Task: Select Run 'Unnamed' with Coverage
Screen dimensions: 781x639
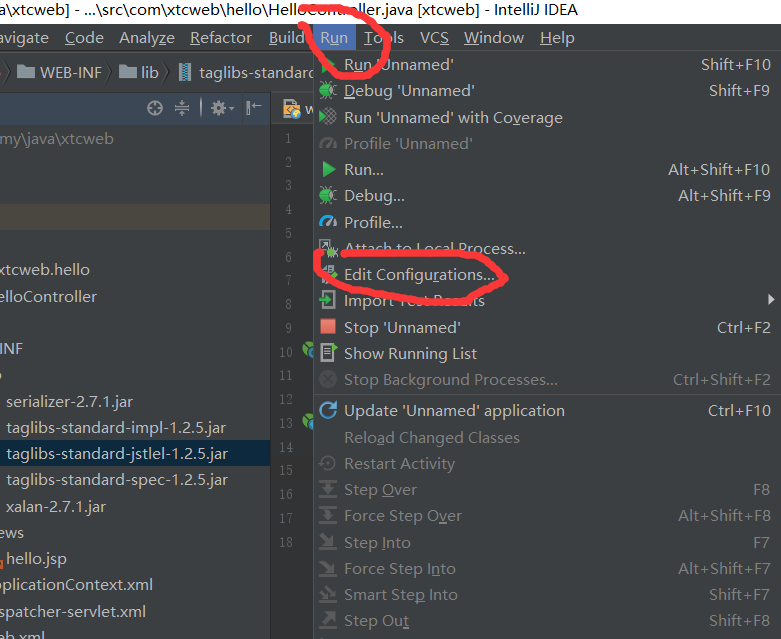Action: [x=547, y=118]
